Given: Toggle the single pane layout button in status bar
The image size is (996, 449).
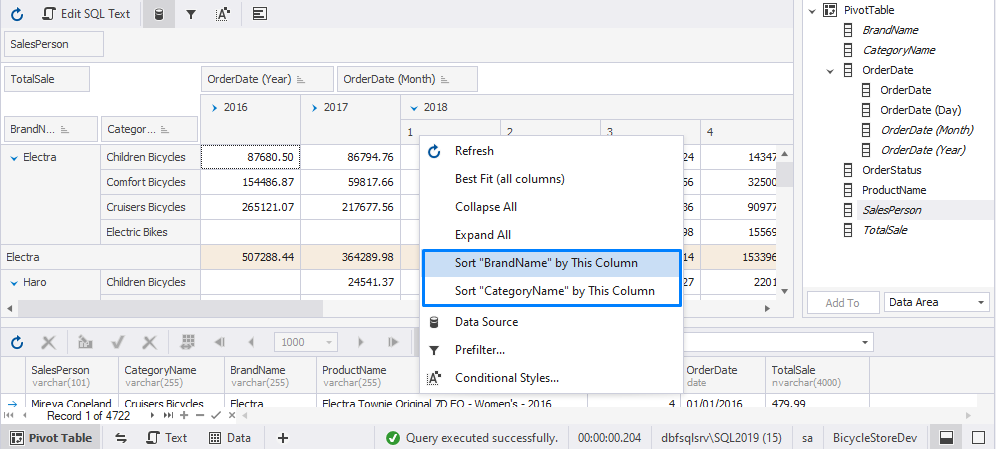Looking at the screenshot, I should pos(977,438).
